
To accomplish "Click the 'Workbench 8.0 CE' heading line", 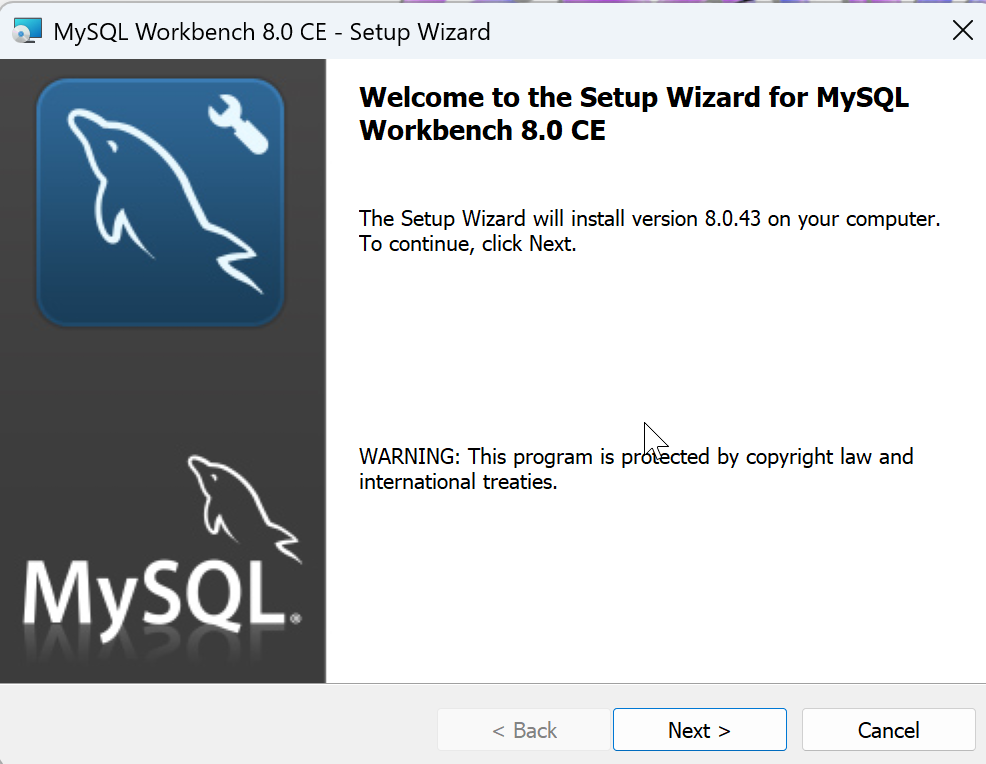I will (x=482, y=131).
